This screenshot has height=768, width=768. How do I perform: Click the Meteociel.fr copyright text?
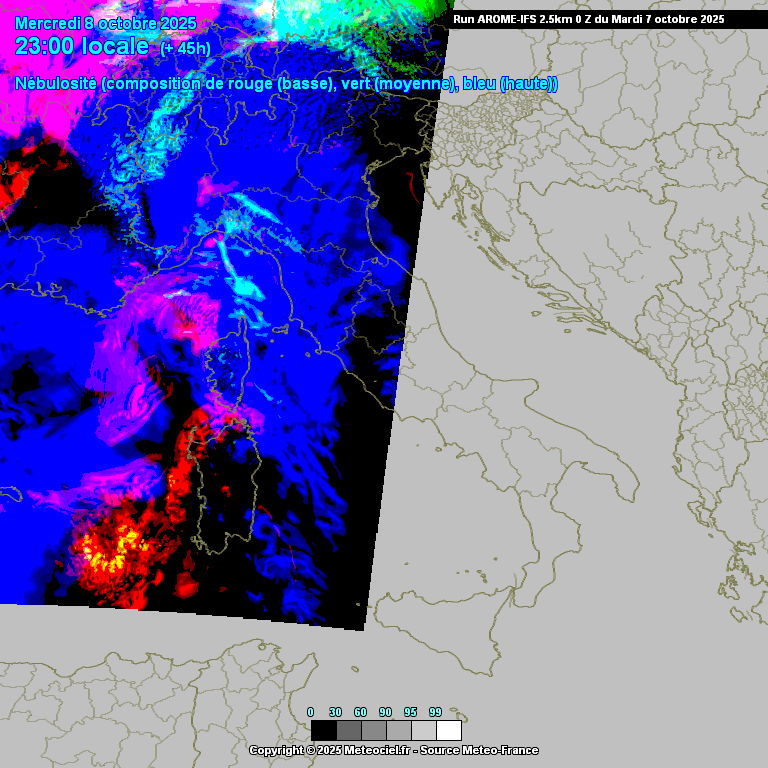coord(330,750)
